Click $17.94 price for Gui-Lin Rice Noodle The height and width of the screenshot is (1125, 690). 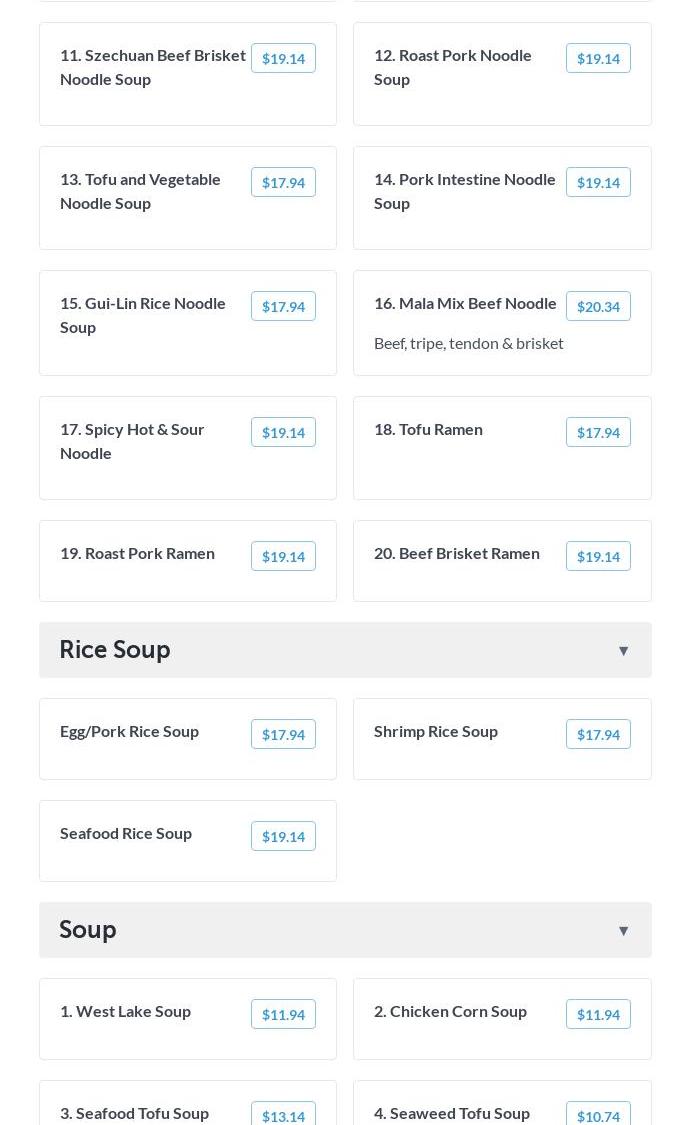pyautogui.click(x=283, y=307)
